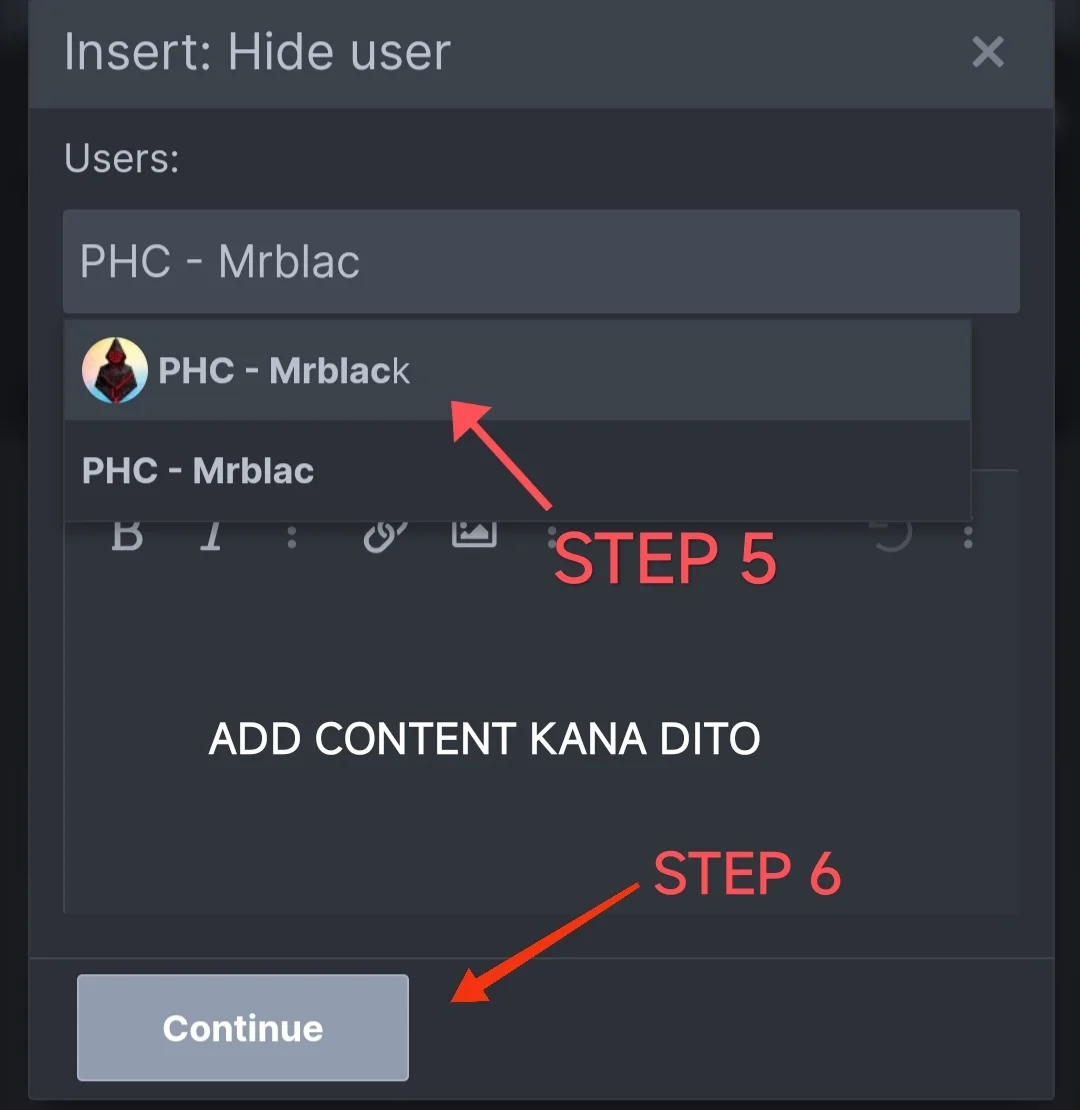Click the STEP 6 annotation label
The width and height of the screenshot is (1080, 1110).
(x=747, y=874)
